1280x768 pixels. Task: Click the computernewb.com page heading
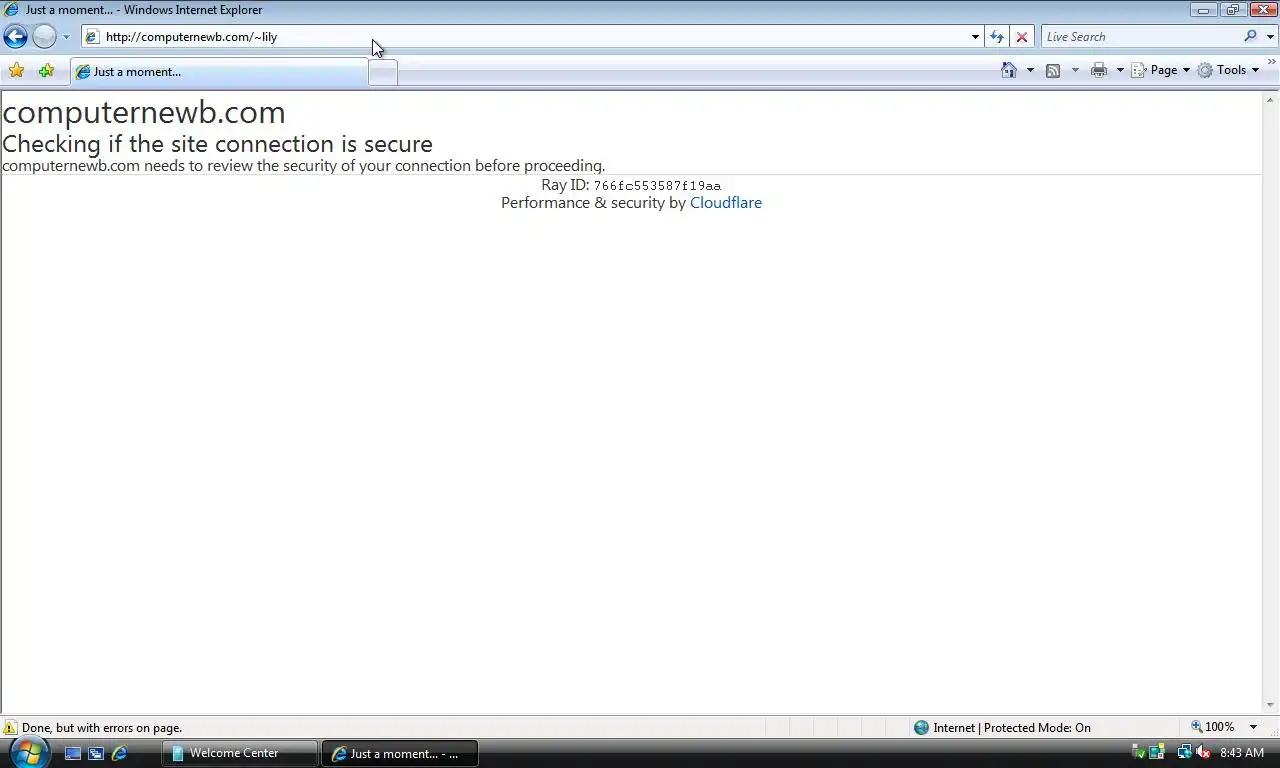(144, 112)
